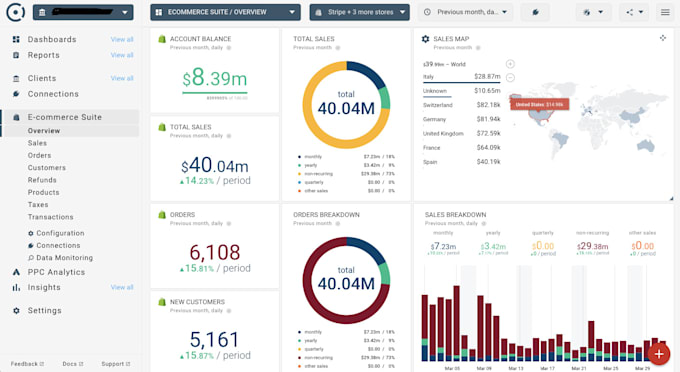Select Refunds in E-commerce menu

pos(42,180)
